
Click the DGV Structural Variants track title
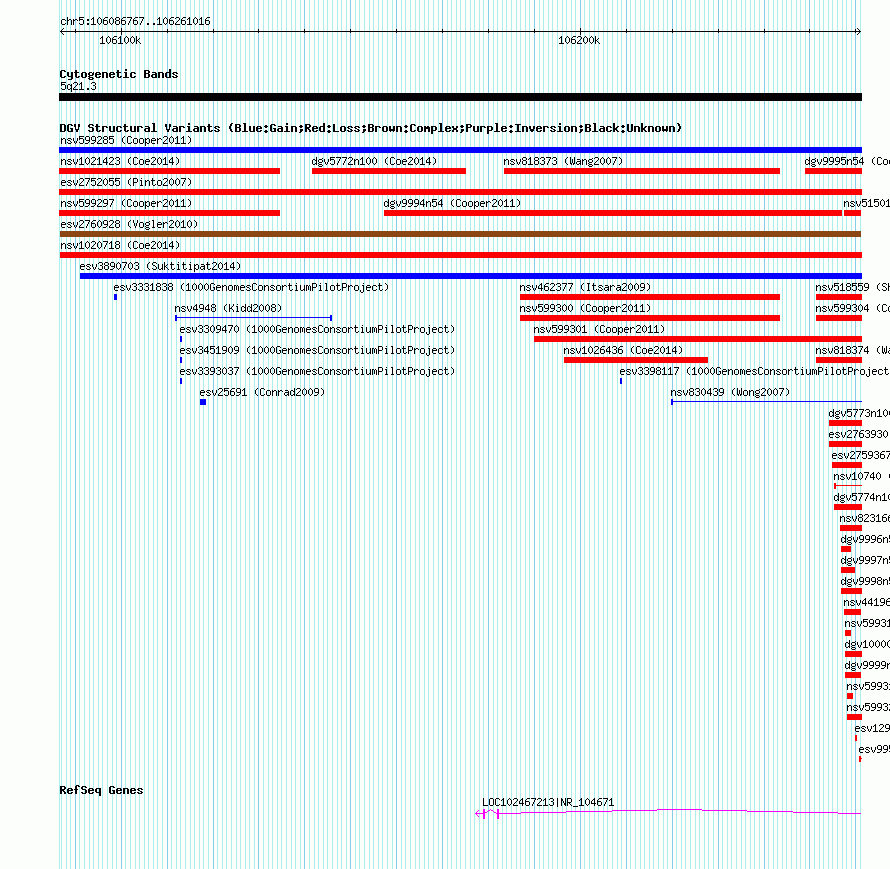pyautogui.click(x=370, y=128)
